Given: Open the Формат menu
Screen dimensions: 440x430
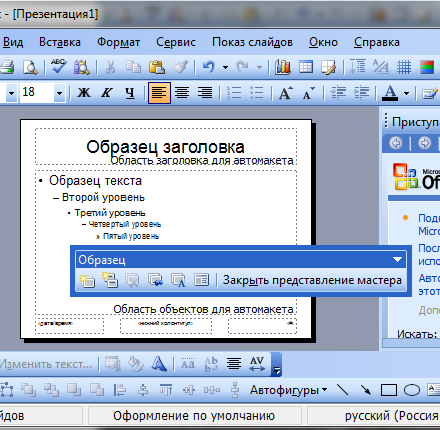Looking at the screenshot, I should click(x=118, y=42).
